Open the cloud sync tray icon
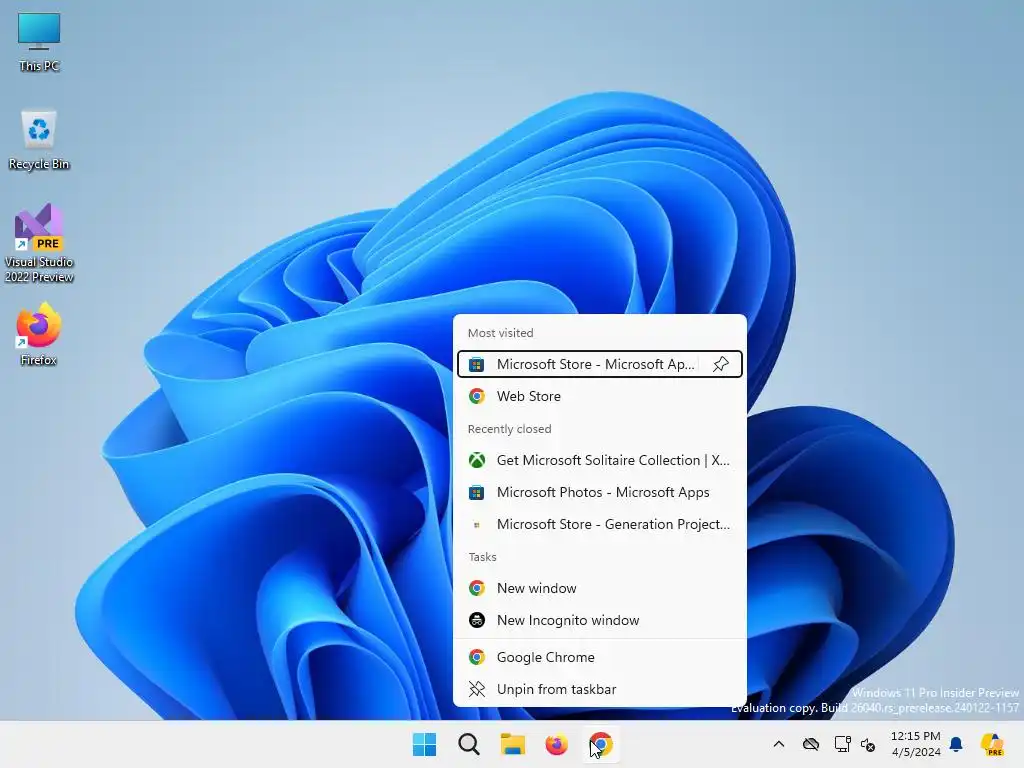Screen dimensions: 1024x768 810,744
